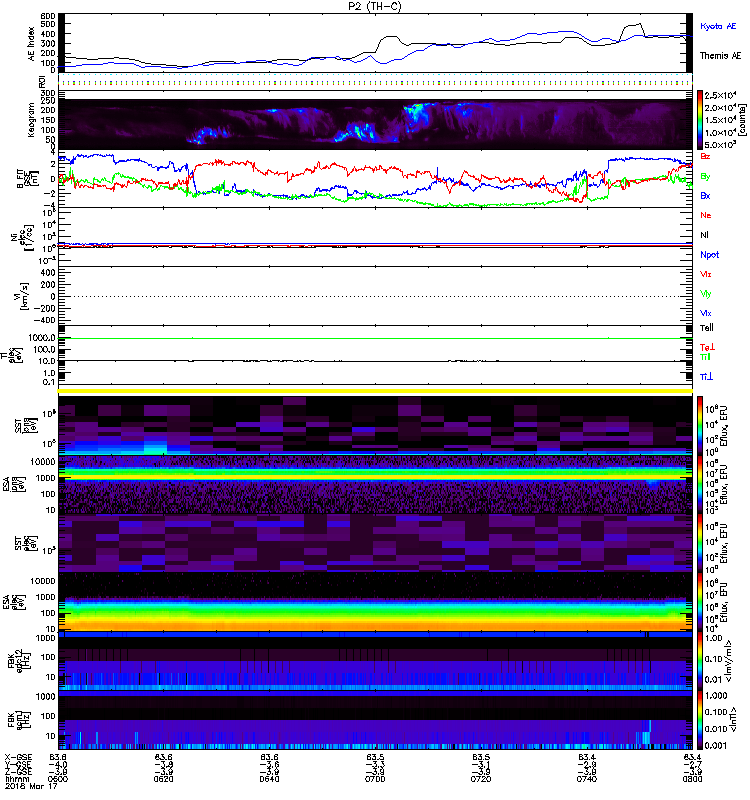Click the red 'Bz' legend entry

(706, 157)
